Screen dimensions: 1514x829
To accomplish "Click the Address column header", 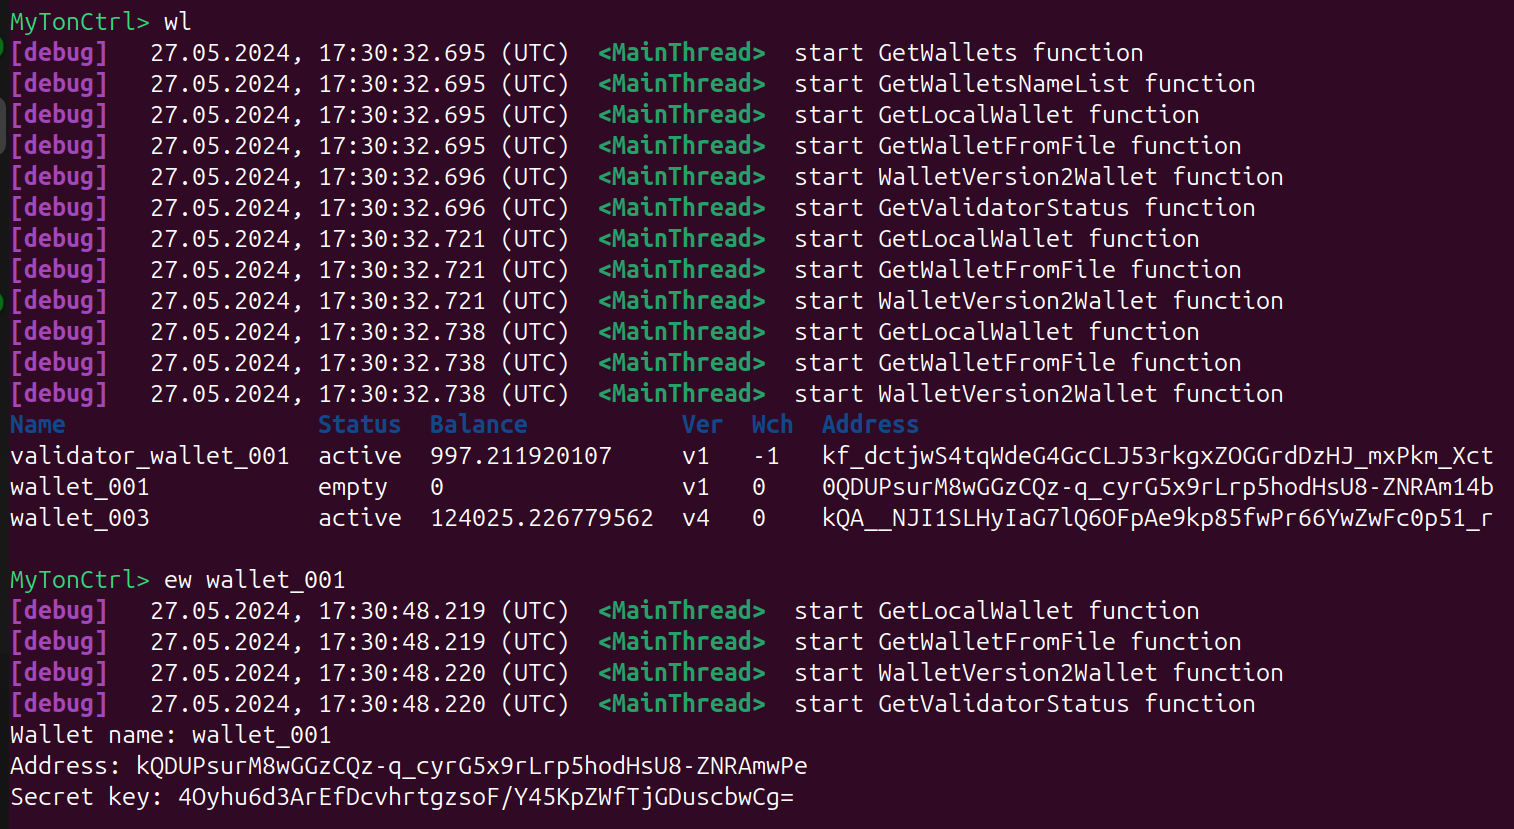I will (870, 425).
